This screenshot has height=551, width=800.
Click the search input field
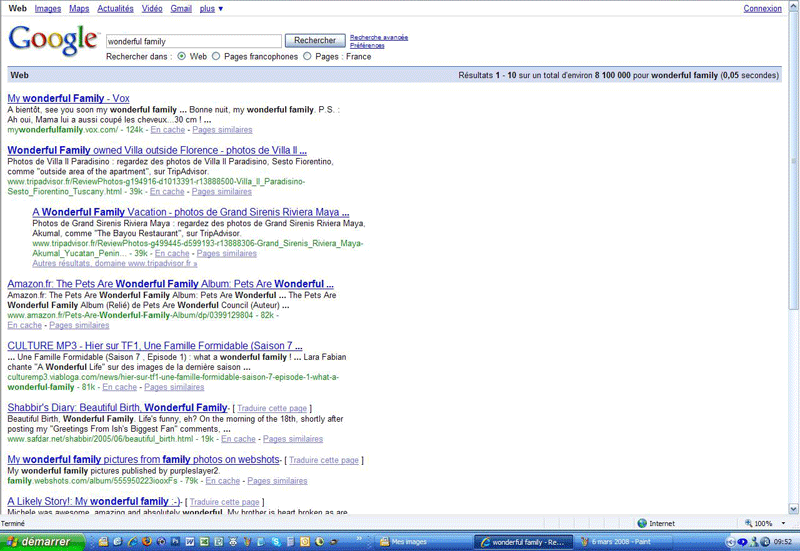tap(194, 41)
